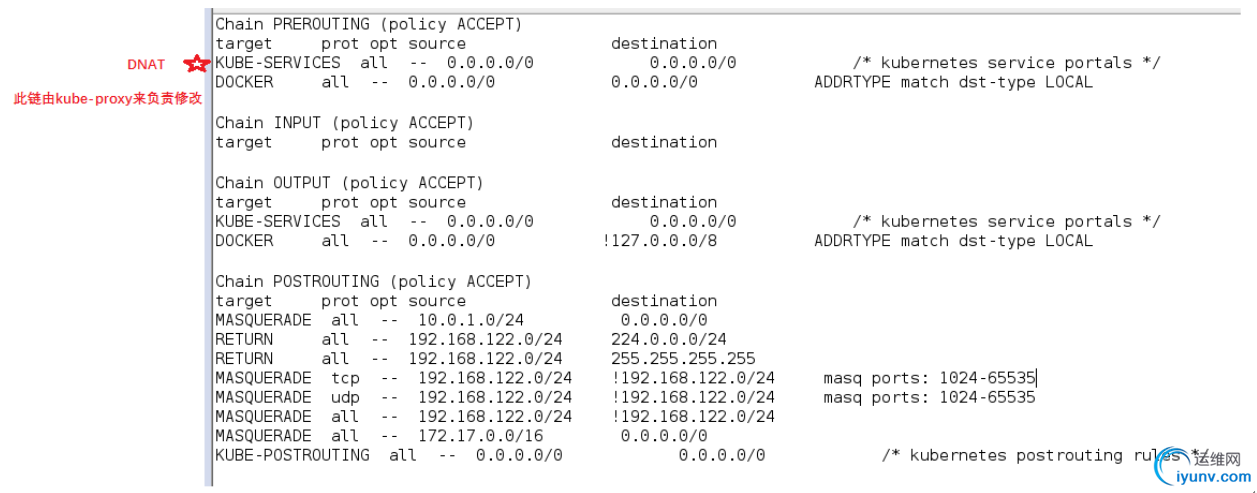Select the KUBE-POSTROUTING rule target
1257x493 pixels.
click(x=292, y=456)
